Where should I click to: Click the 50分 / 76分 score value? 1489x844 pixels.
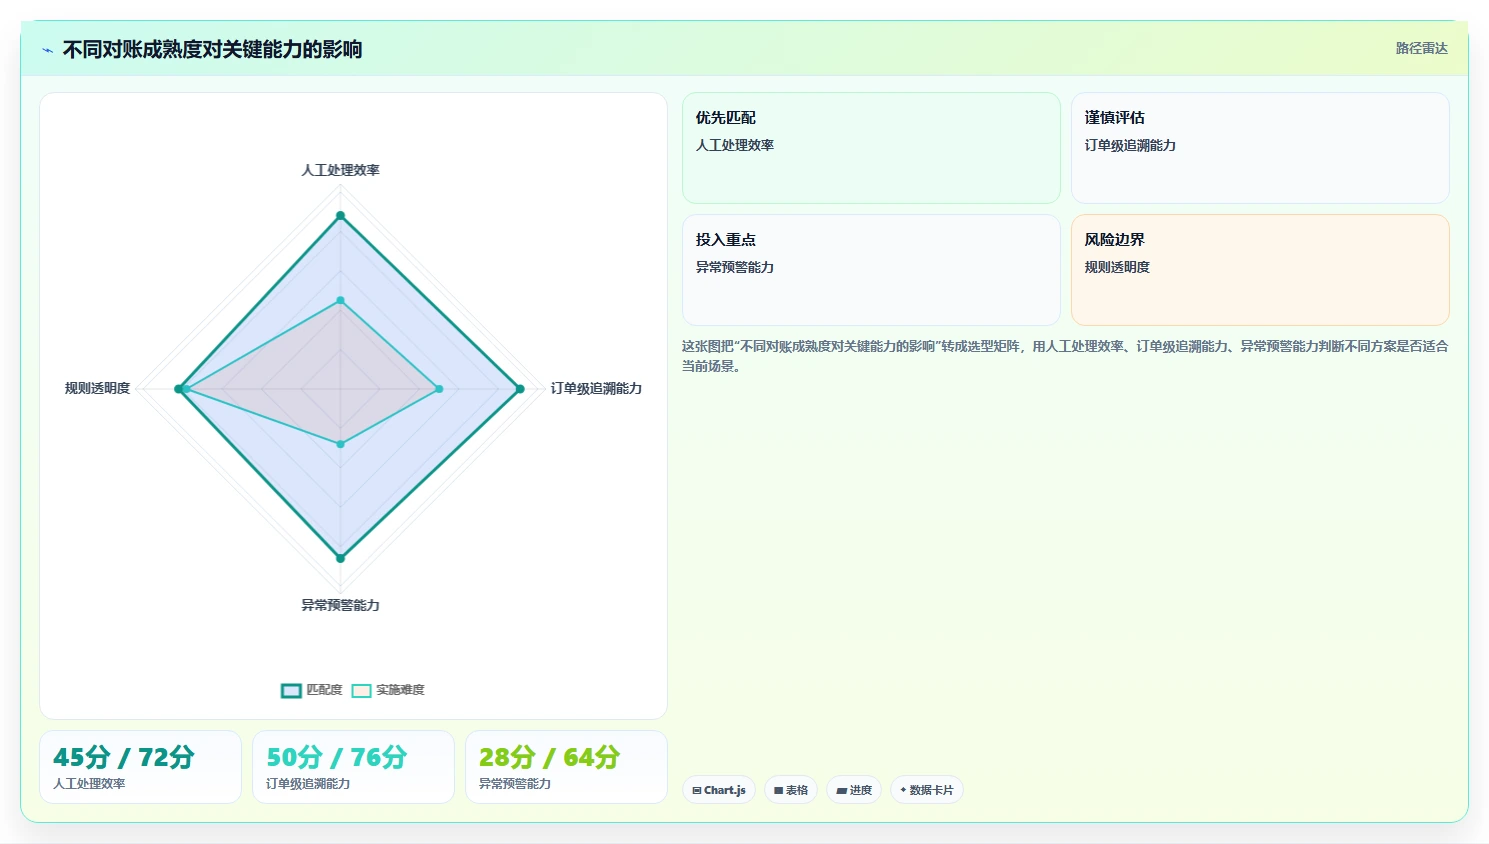click(x=336, y=757)
